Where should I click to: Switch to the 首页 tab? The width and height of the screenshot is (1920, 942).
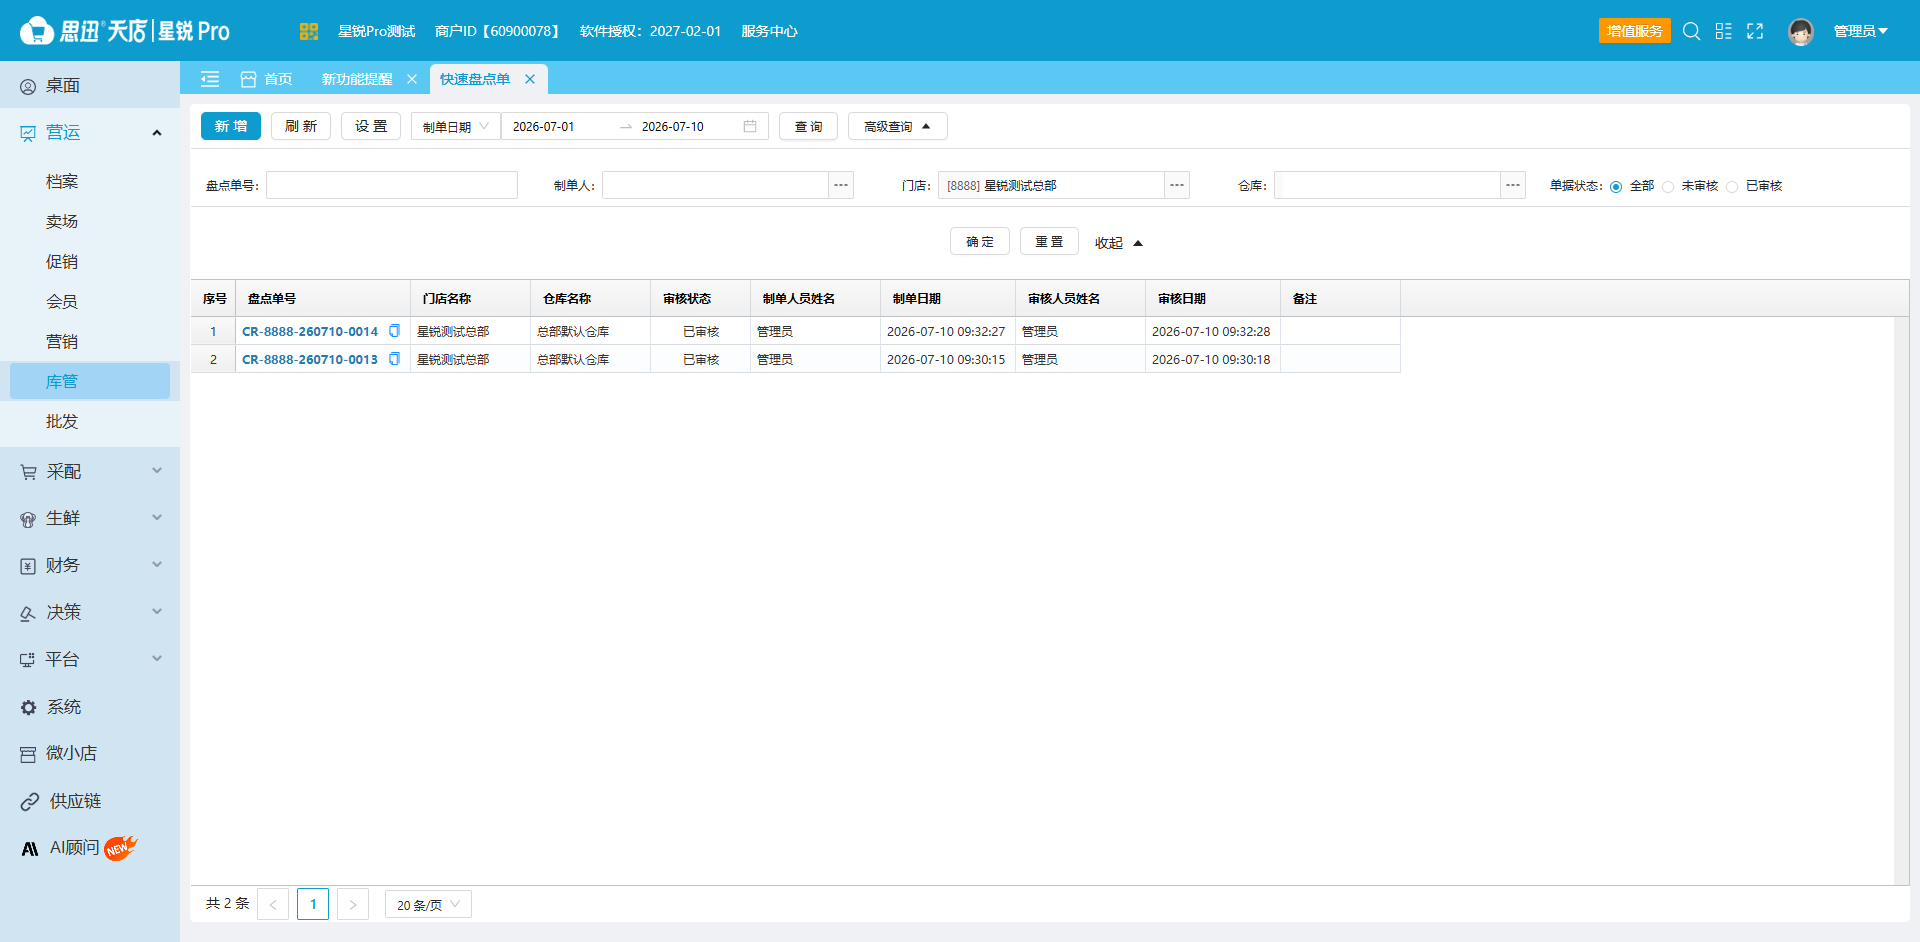267,79
